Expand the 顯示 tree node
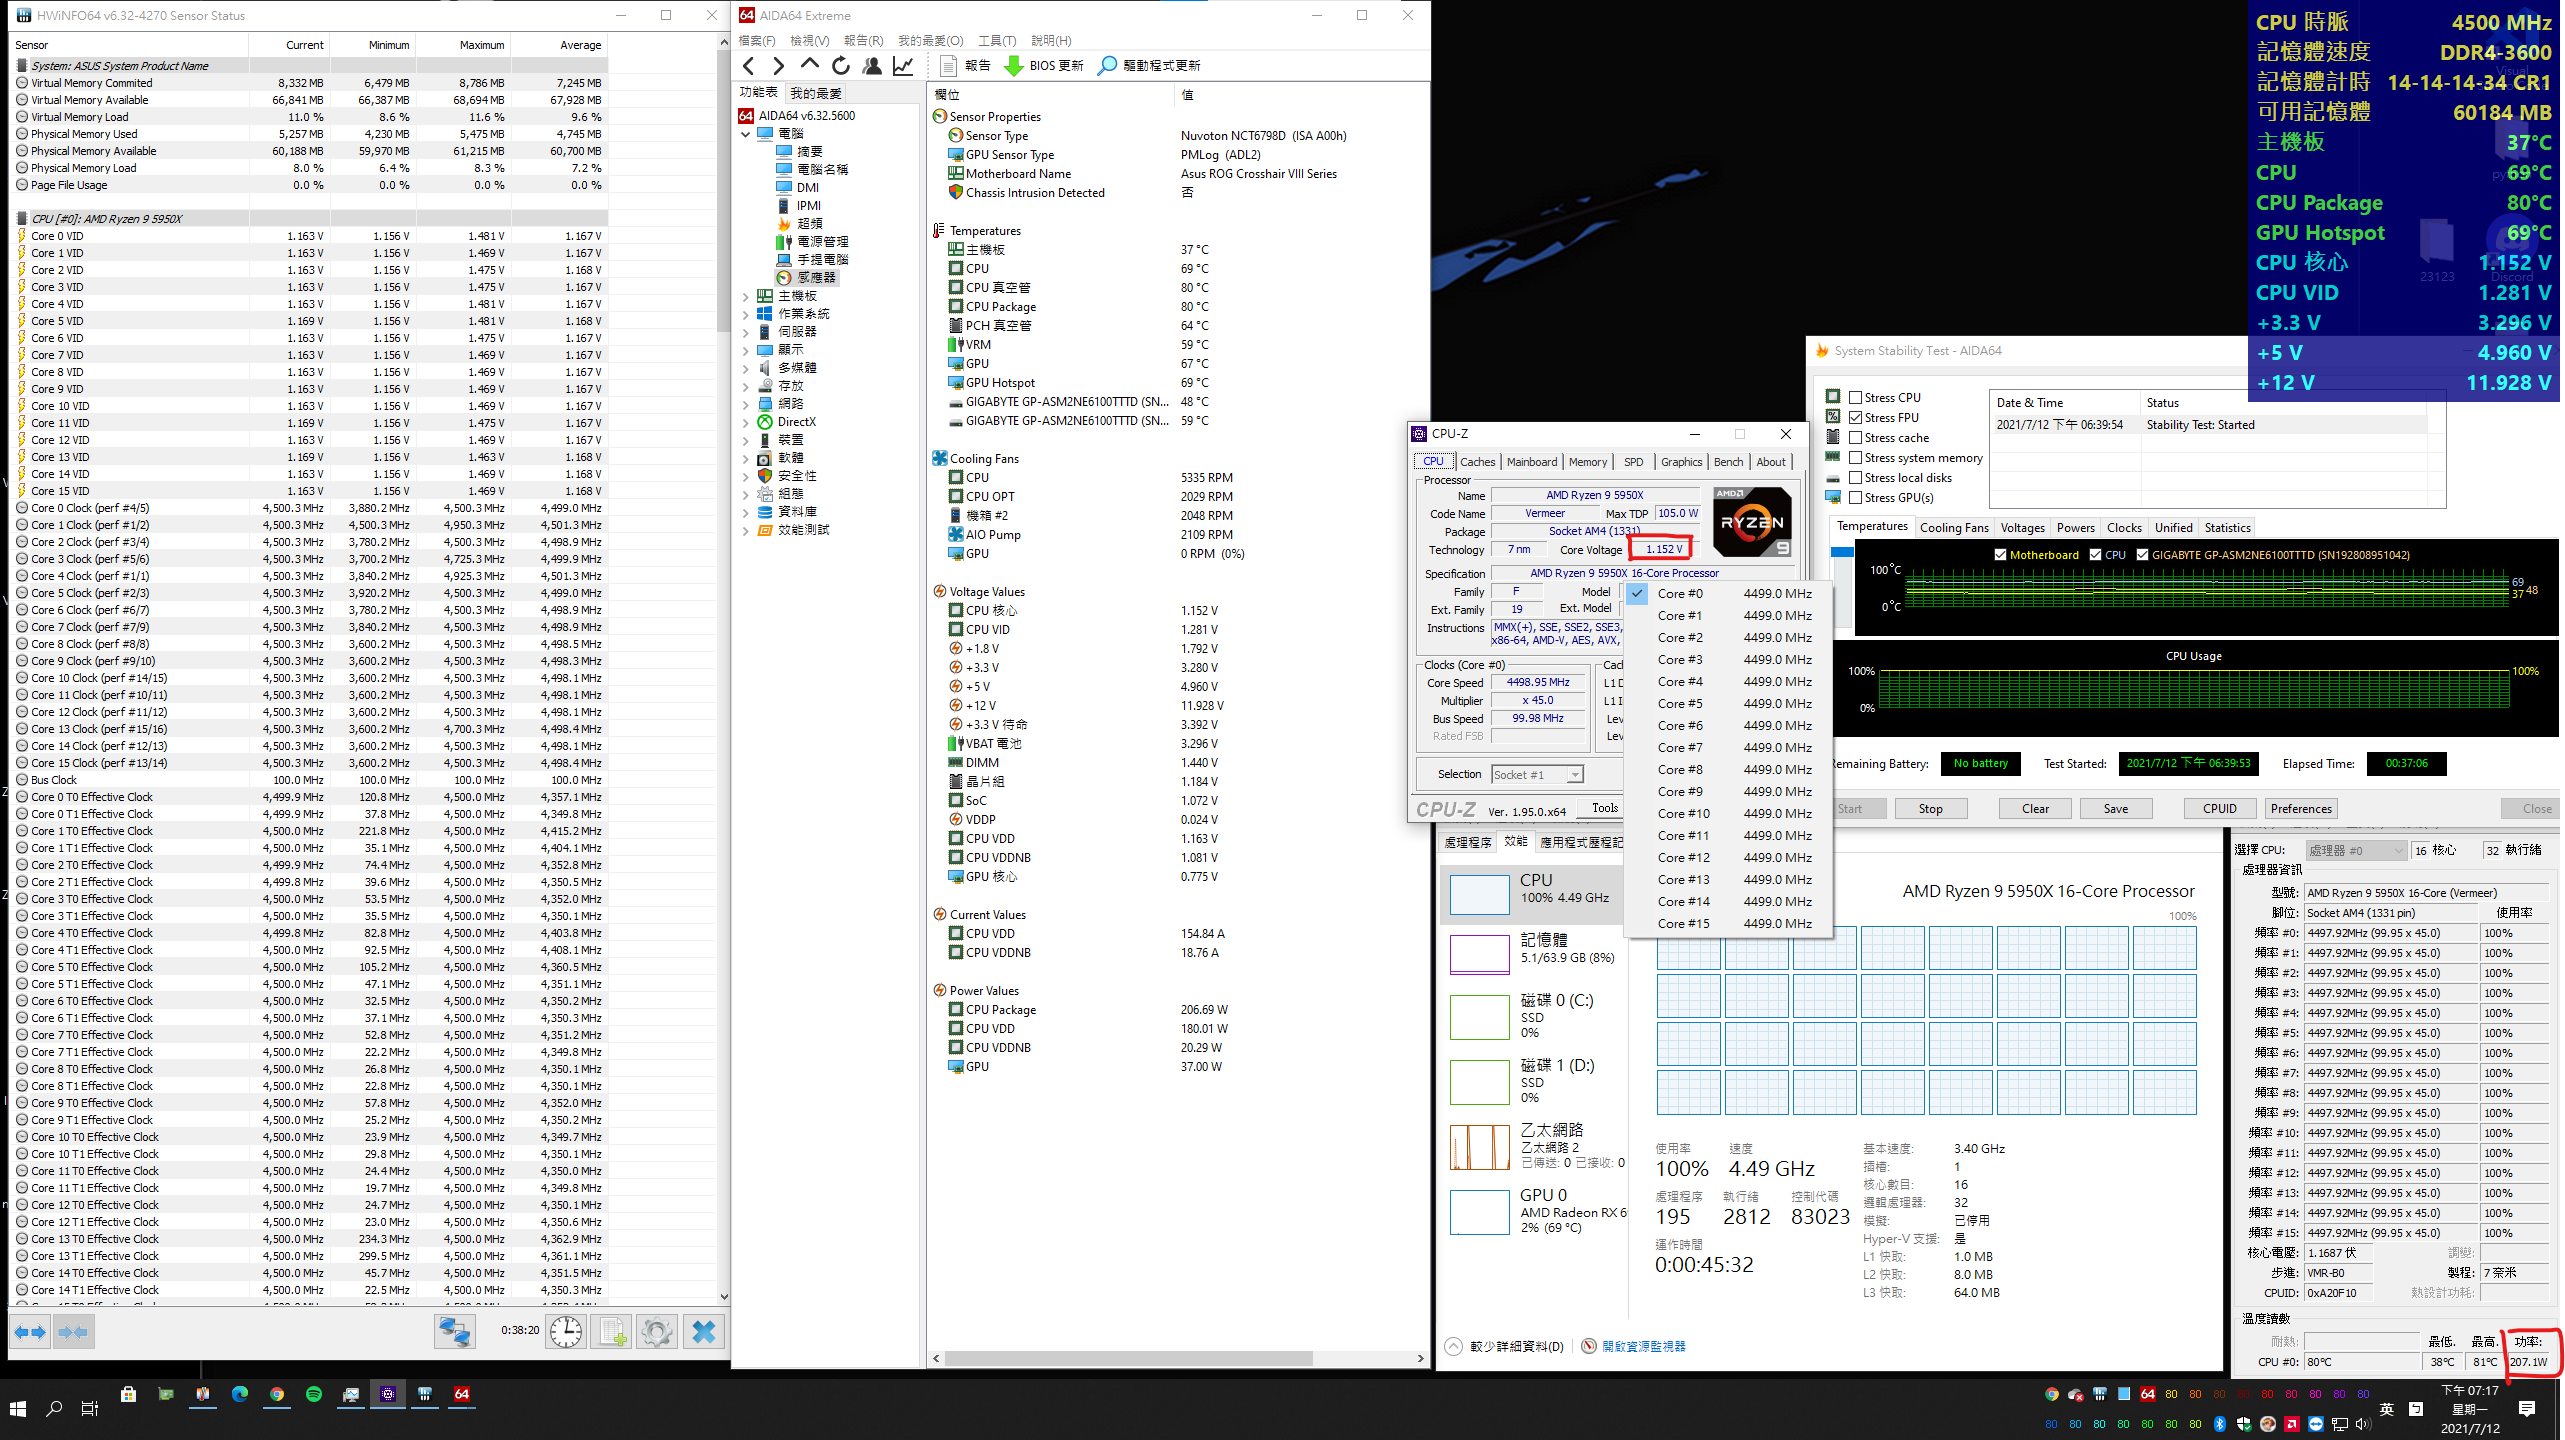The height and width of the screenshot is (1440, 2565). 746,350
